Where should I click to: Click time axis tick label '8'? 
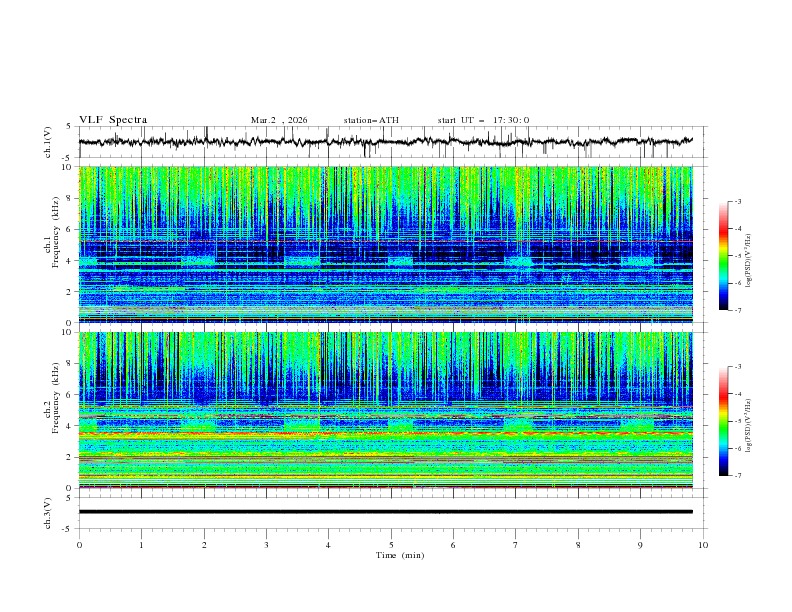tap(578, 545)
